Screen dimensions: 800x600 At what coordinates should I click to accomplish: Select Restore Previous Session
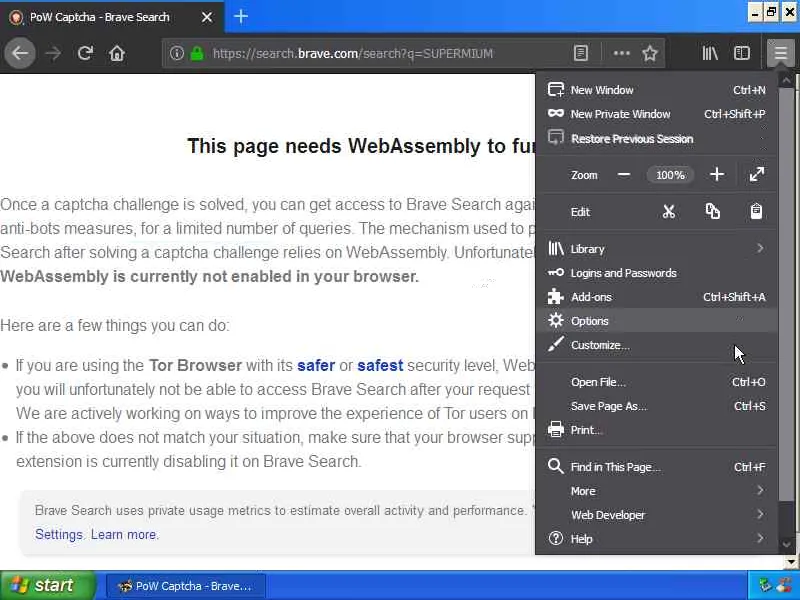point(657,138)
